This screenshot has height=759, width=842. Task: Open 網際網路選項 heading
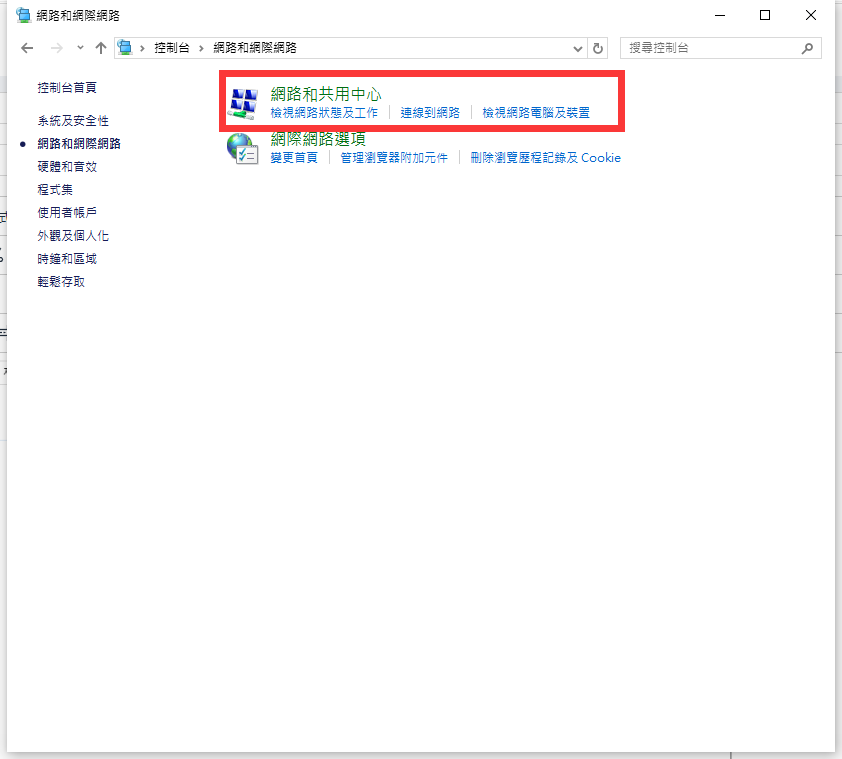click(318, 139)
